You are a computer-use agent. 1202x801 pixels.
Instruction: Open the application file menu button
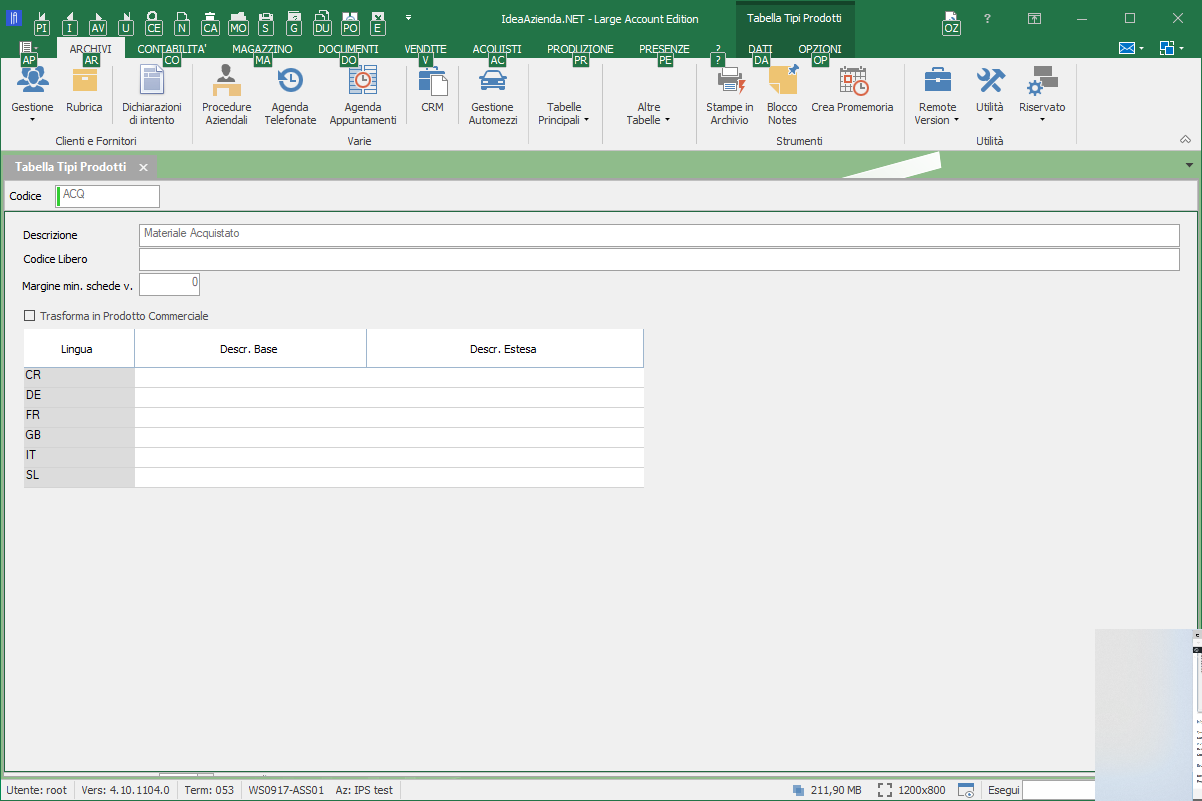[28, 48]
